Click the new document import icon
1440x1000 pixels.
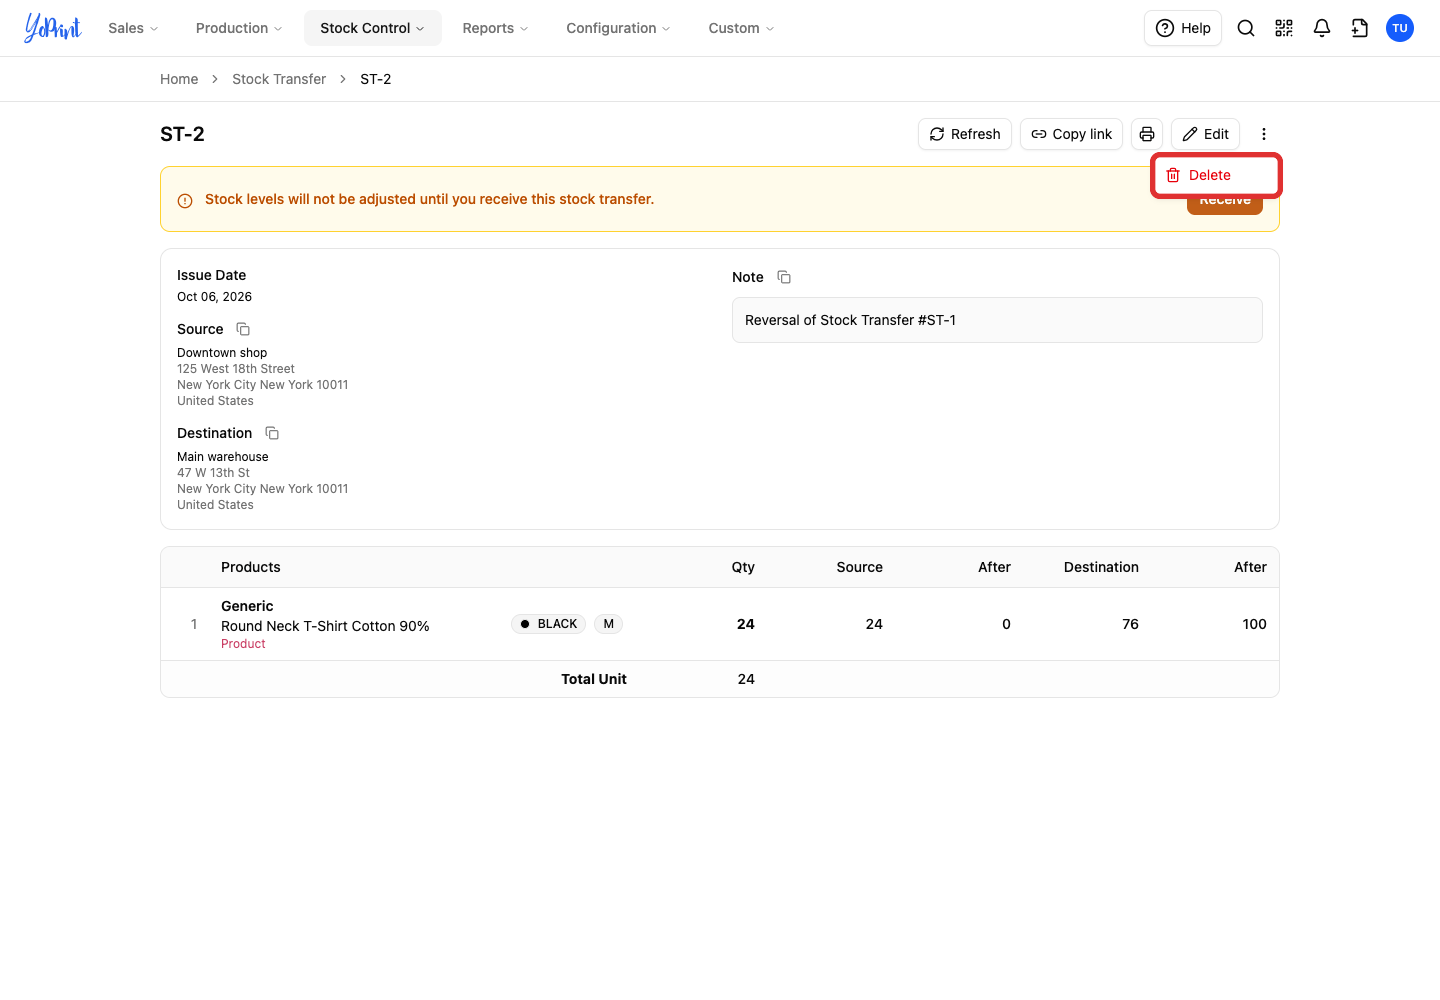(x=1360, y=28)
